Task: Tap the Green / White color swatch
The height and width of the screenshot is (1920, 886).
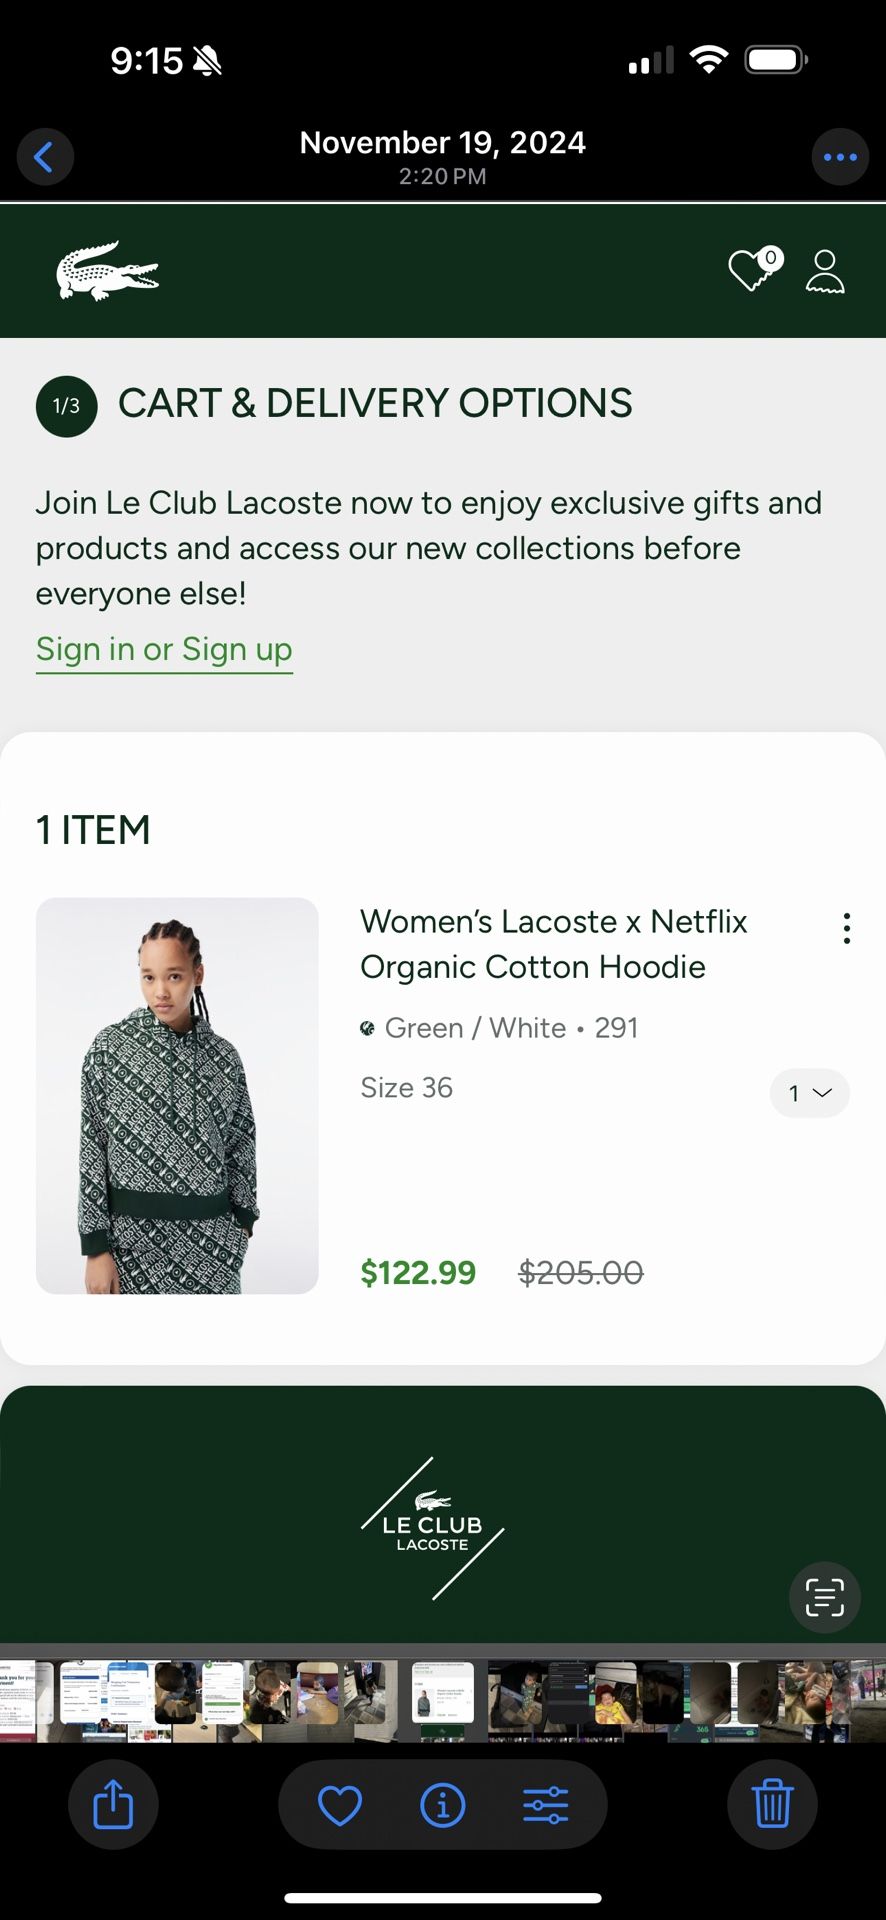Action: pos(368,1028)
